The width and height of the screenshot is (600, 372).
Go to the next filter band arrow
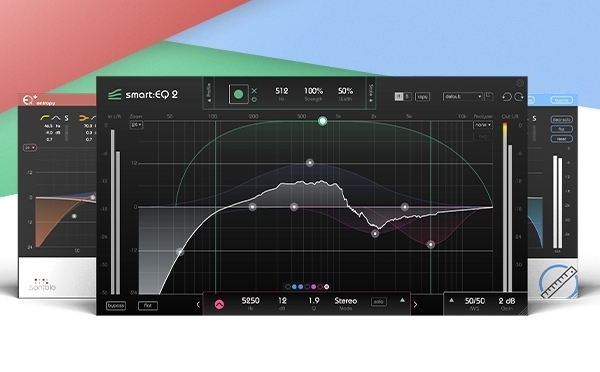(416, 305)
